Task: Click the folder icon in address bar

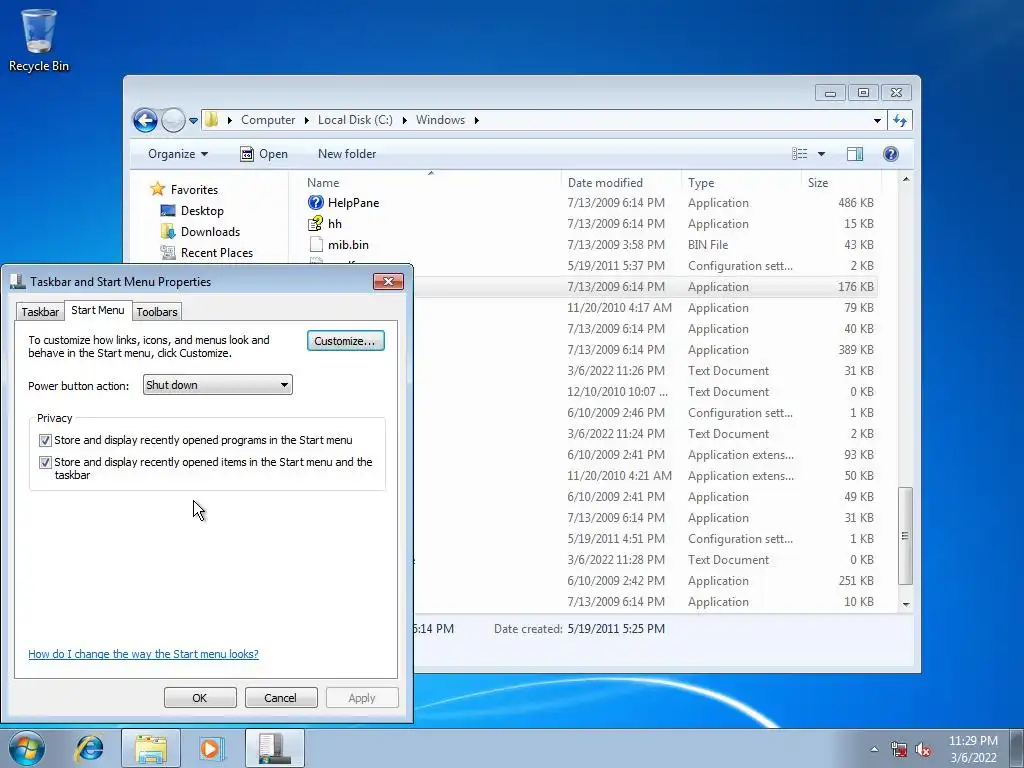Action: point(211,120)
